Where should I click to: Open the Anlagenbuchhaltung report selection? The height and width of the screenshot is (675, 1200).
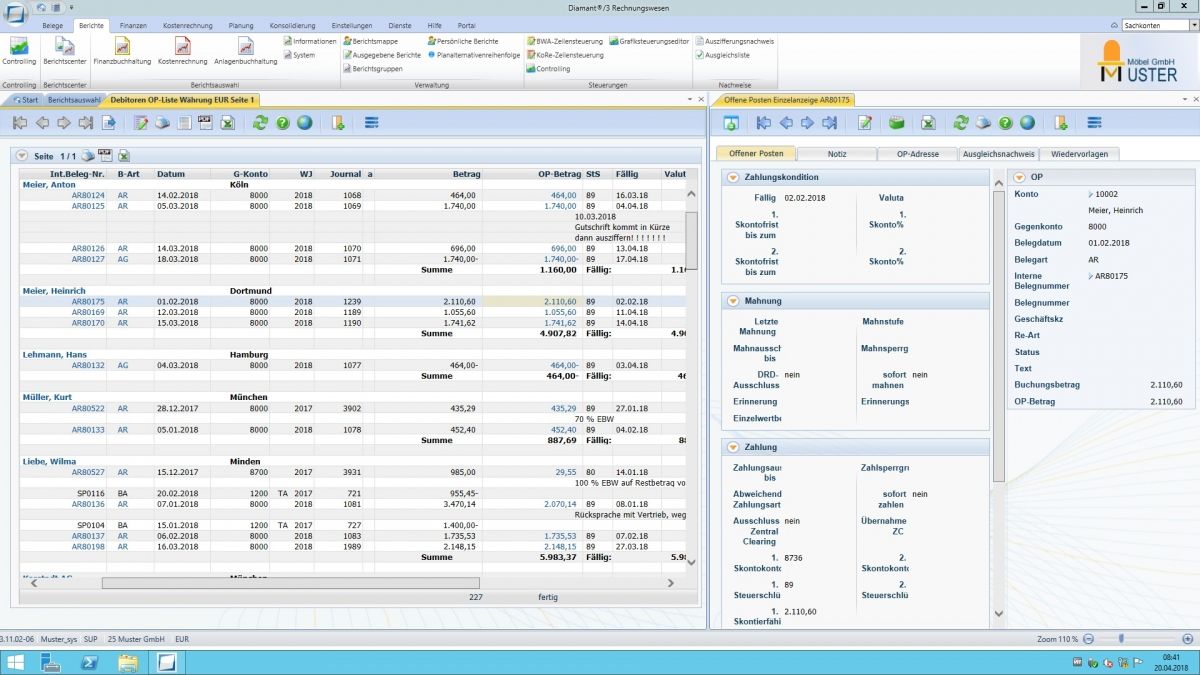tap(245, 51)
